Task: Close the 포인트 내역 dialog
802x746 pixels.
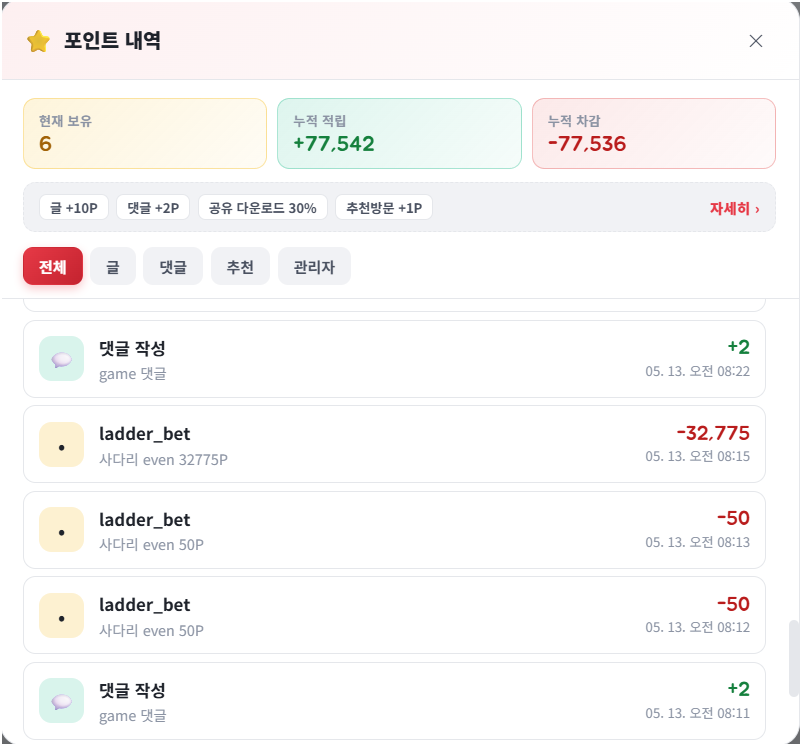Action: [755, 41]
